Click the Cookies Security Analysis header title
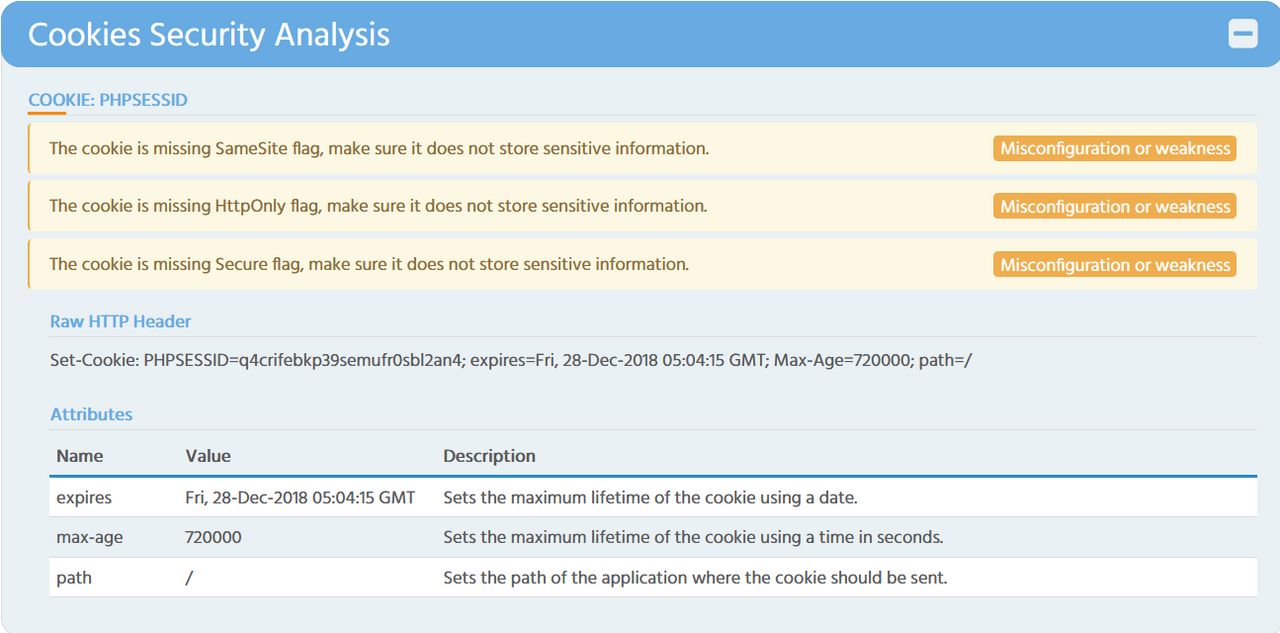This screenshot has height=633, width=1280. [x=209, y=35]
